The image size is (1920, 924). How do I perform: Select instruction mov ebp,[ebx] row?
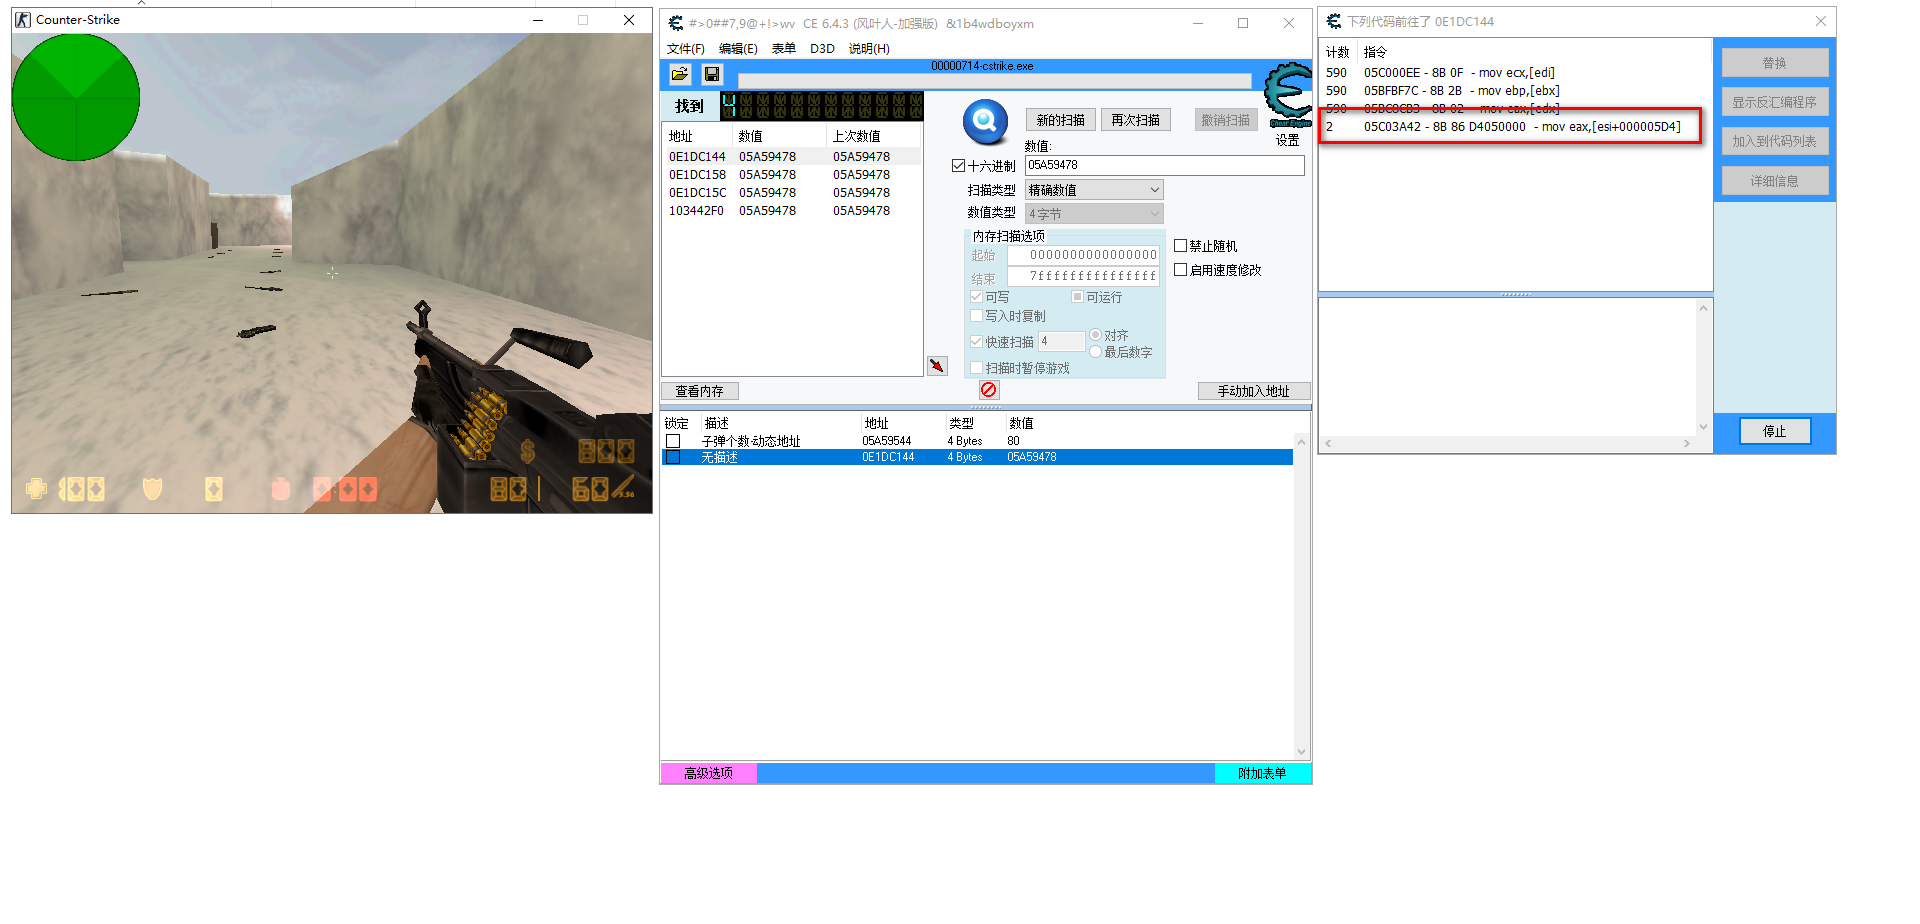(x=1515, y=91)
